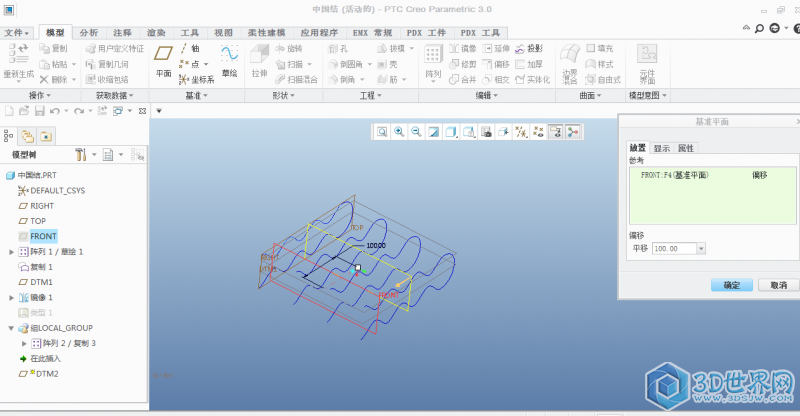Click the 确定 (OK) button
800x416 pixels.
pyautogui.click(x=731, y=285)
